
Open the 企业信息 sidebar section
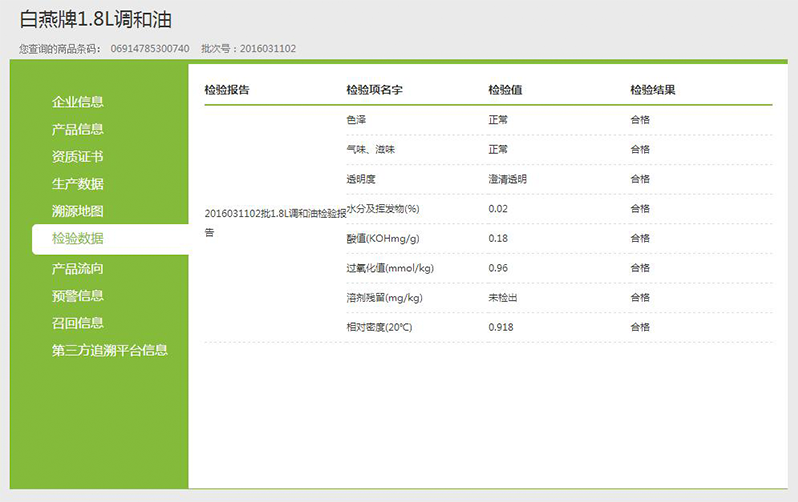[77, 102]
